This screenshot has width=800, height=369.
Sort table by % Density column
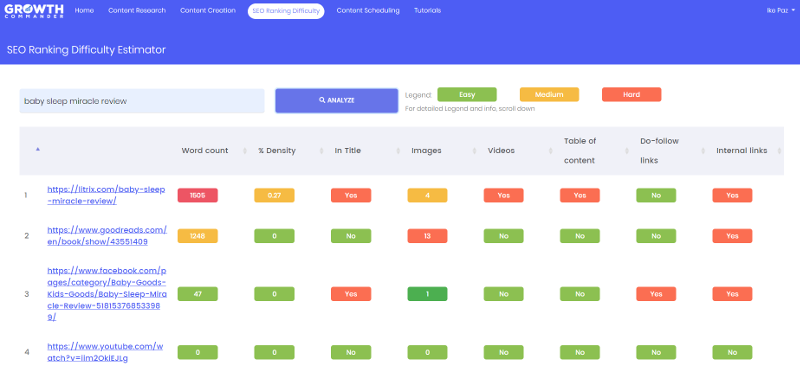pyautogui.click(x=277, y=151)
